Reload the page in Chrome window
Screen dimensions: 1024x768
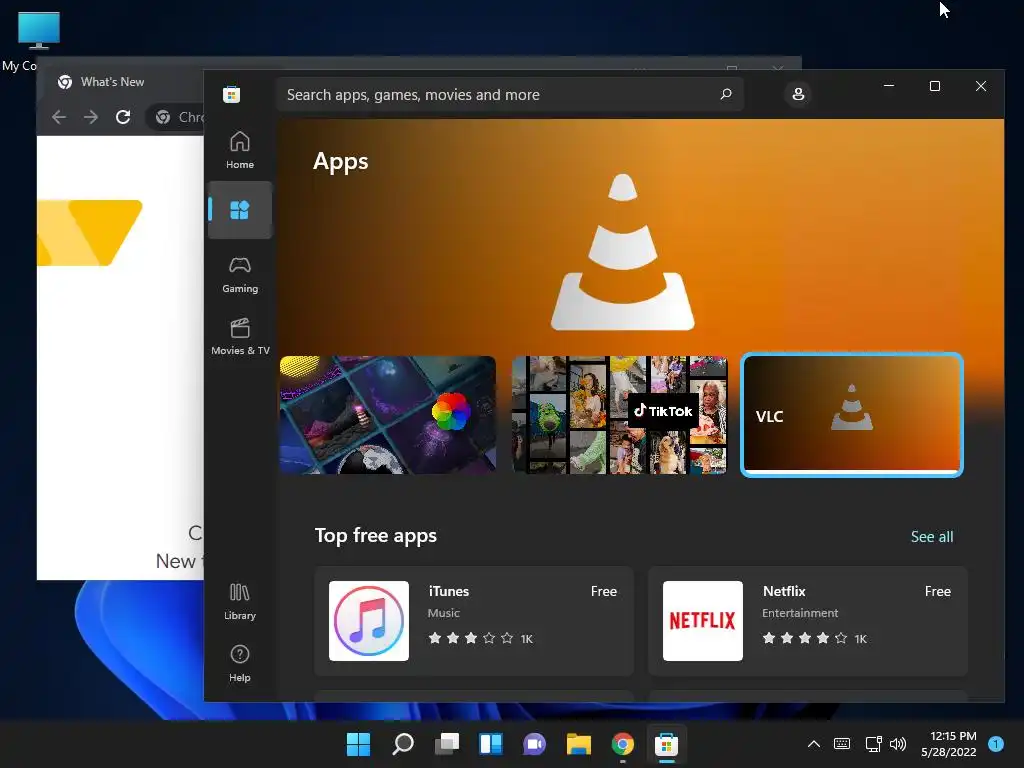point(123,117)
